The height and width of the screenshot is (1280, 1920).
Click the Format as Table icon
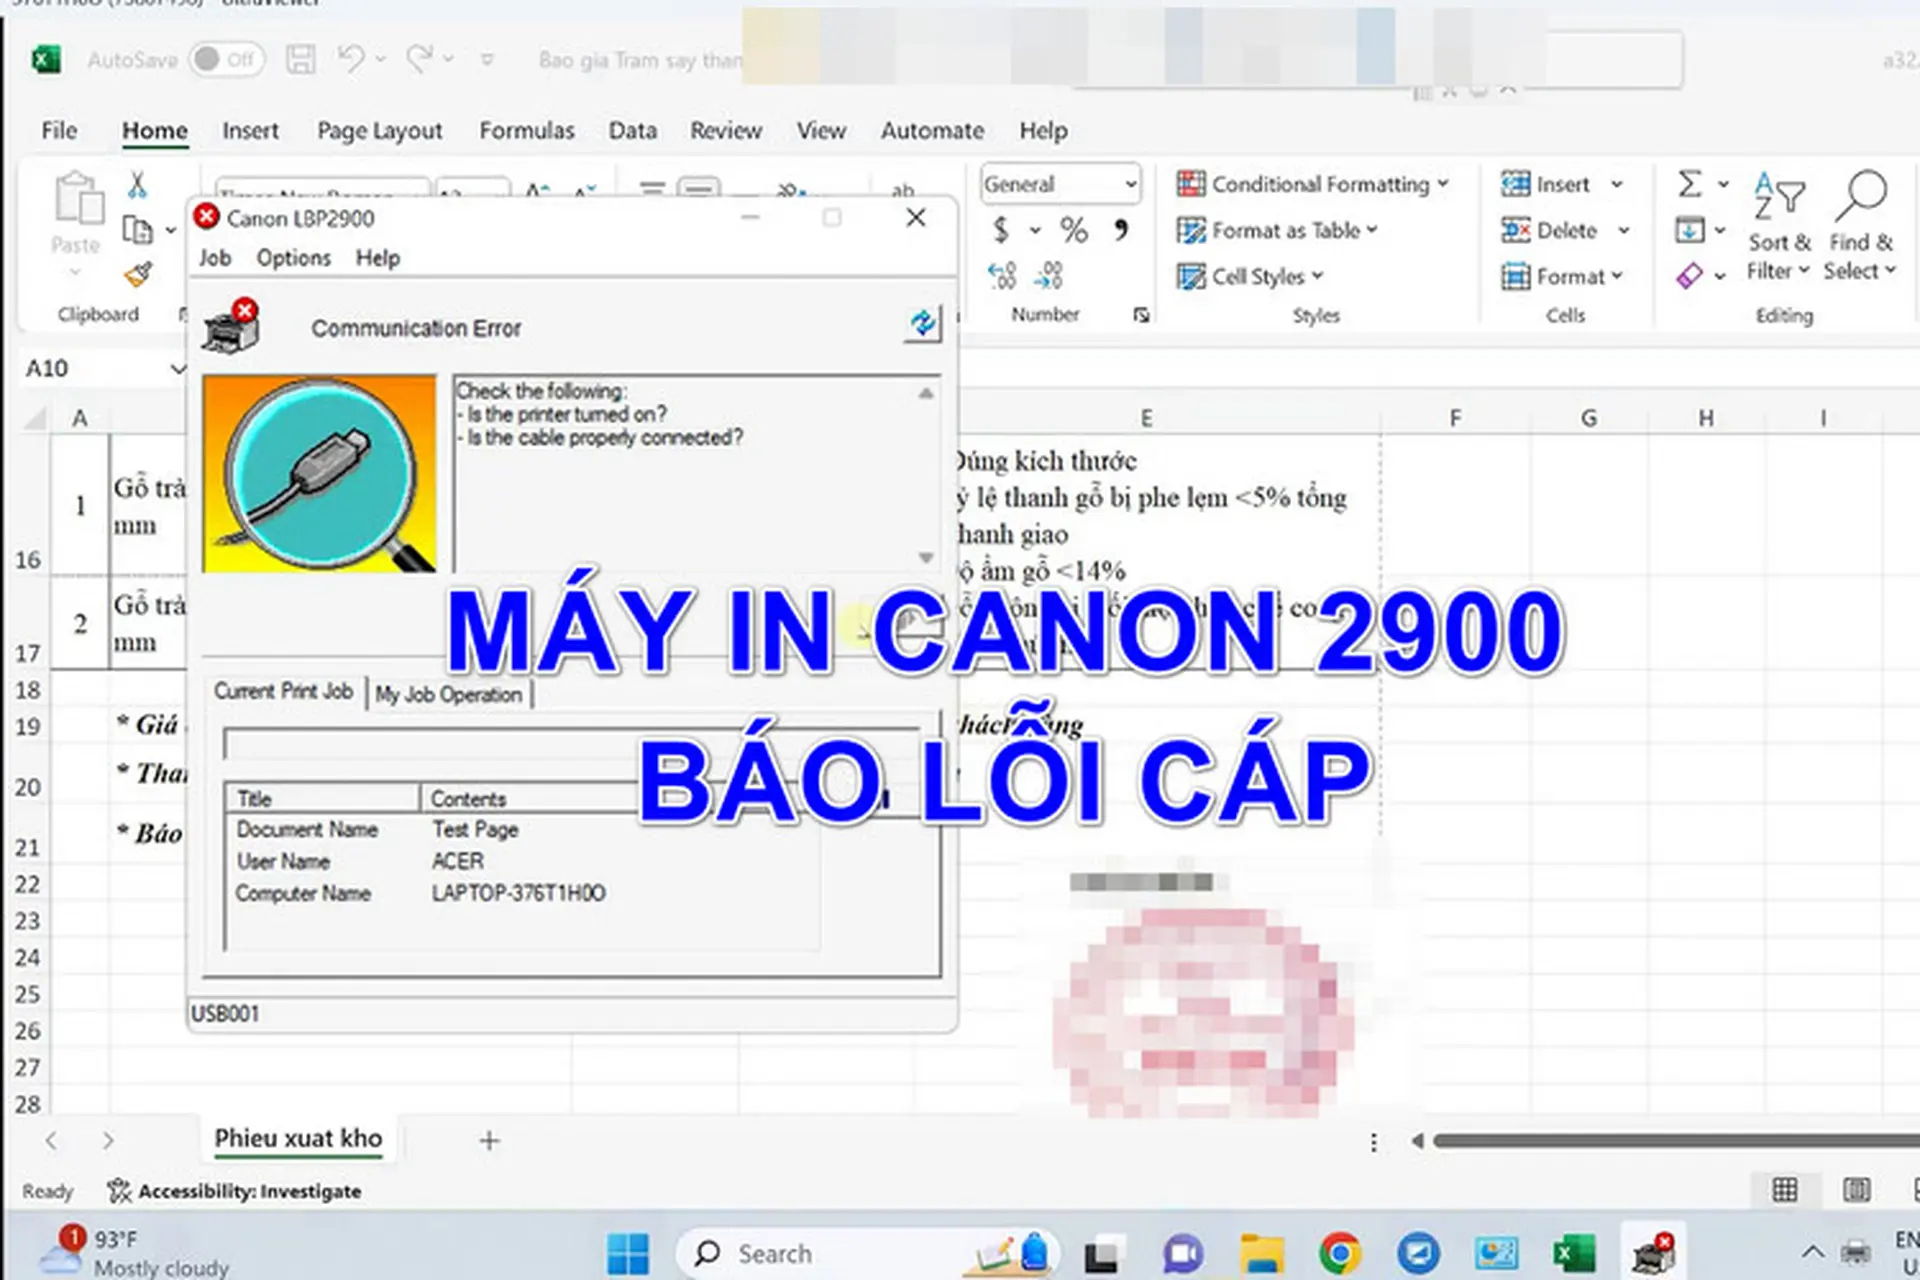tap(1190, 230)
